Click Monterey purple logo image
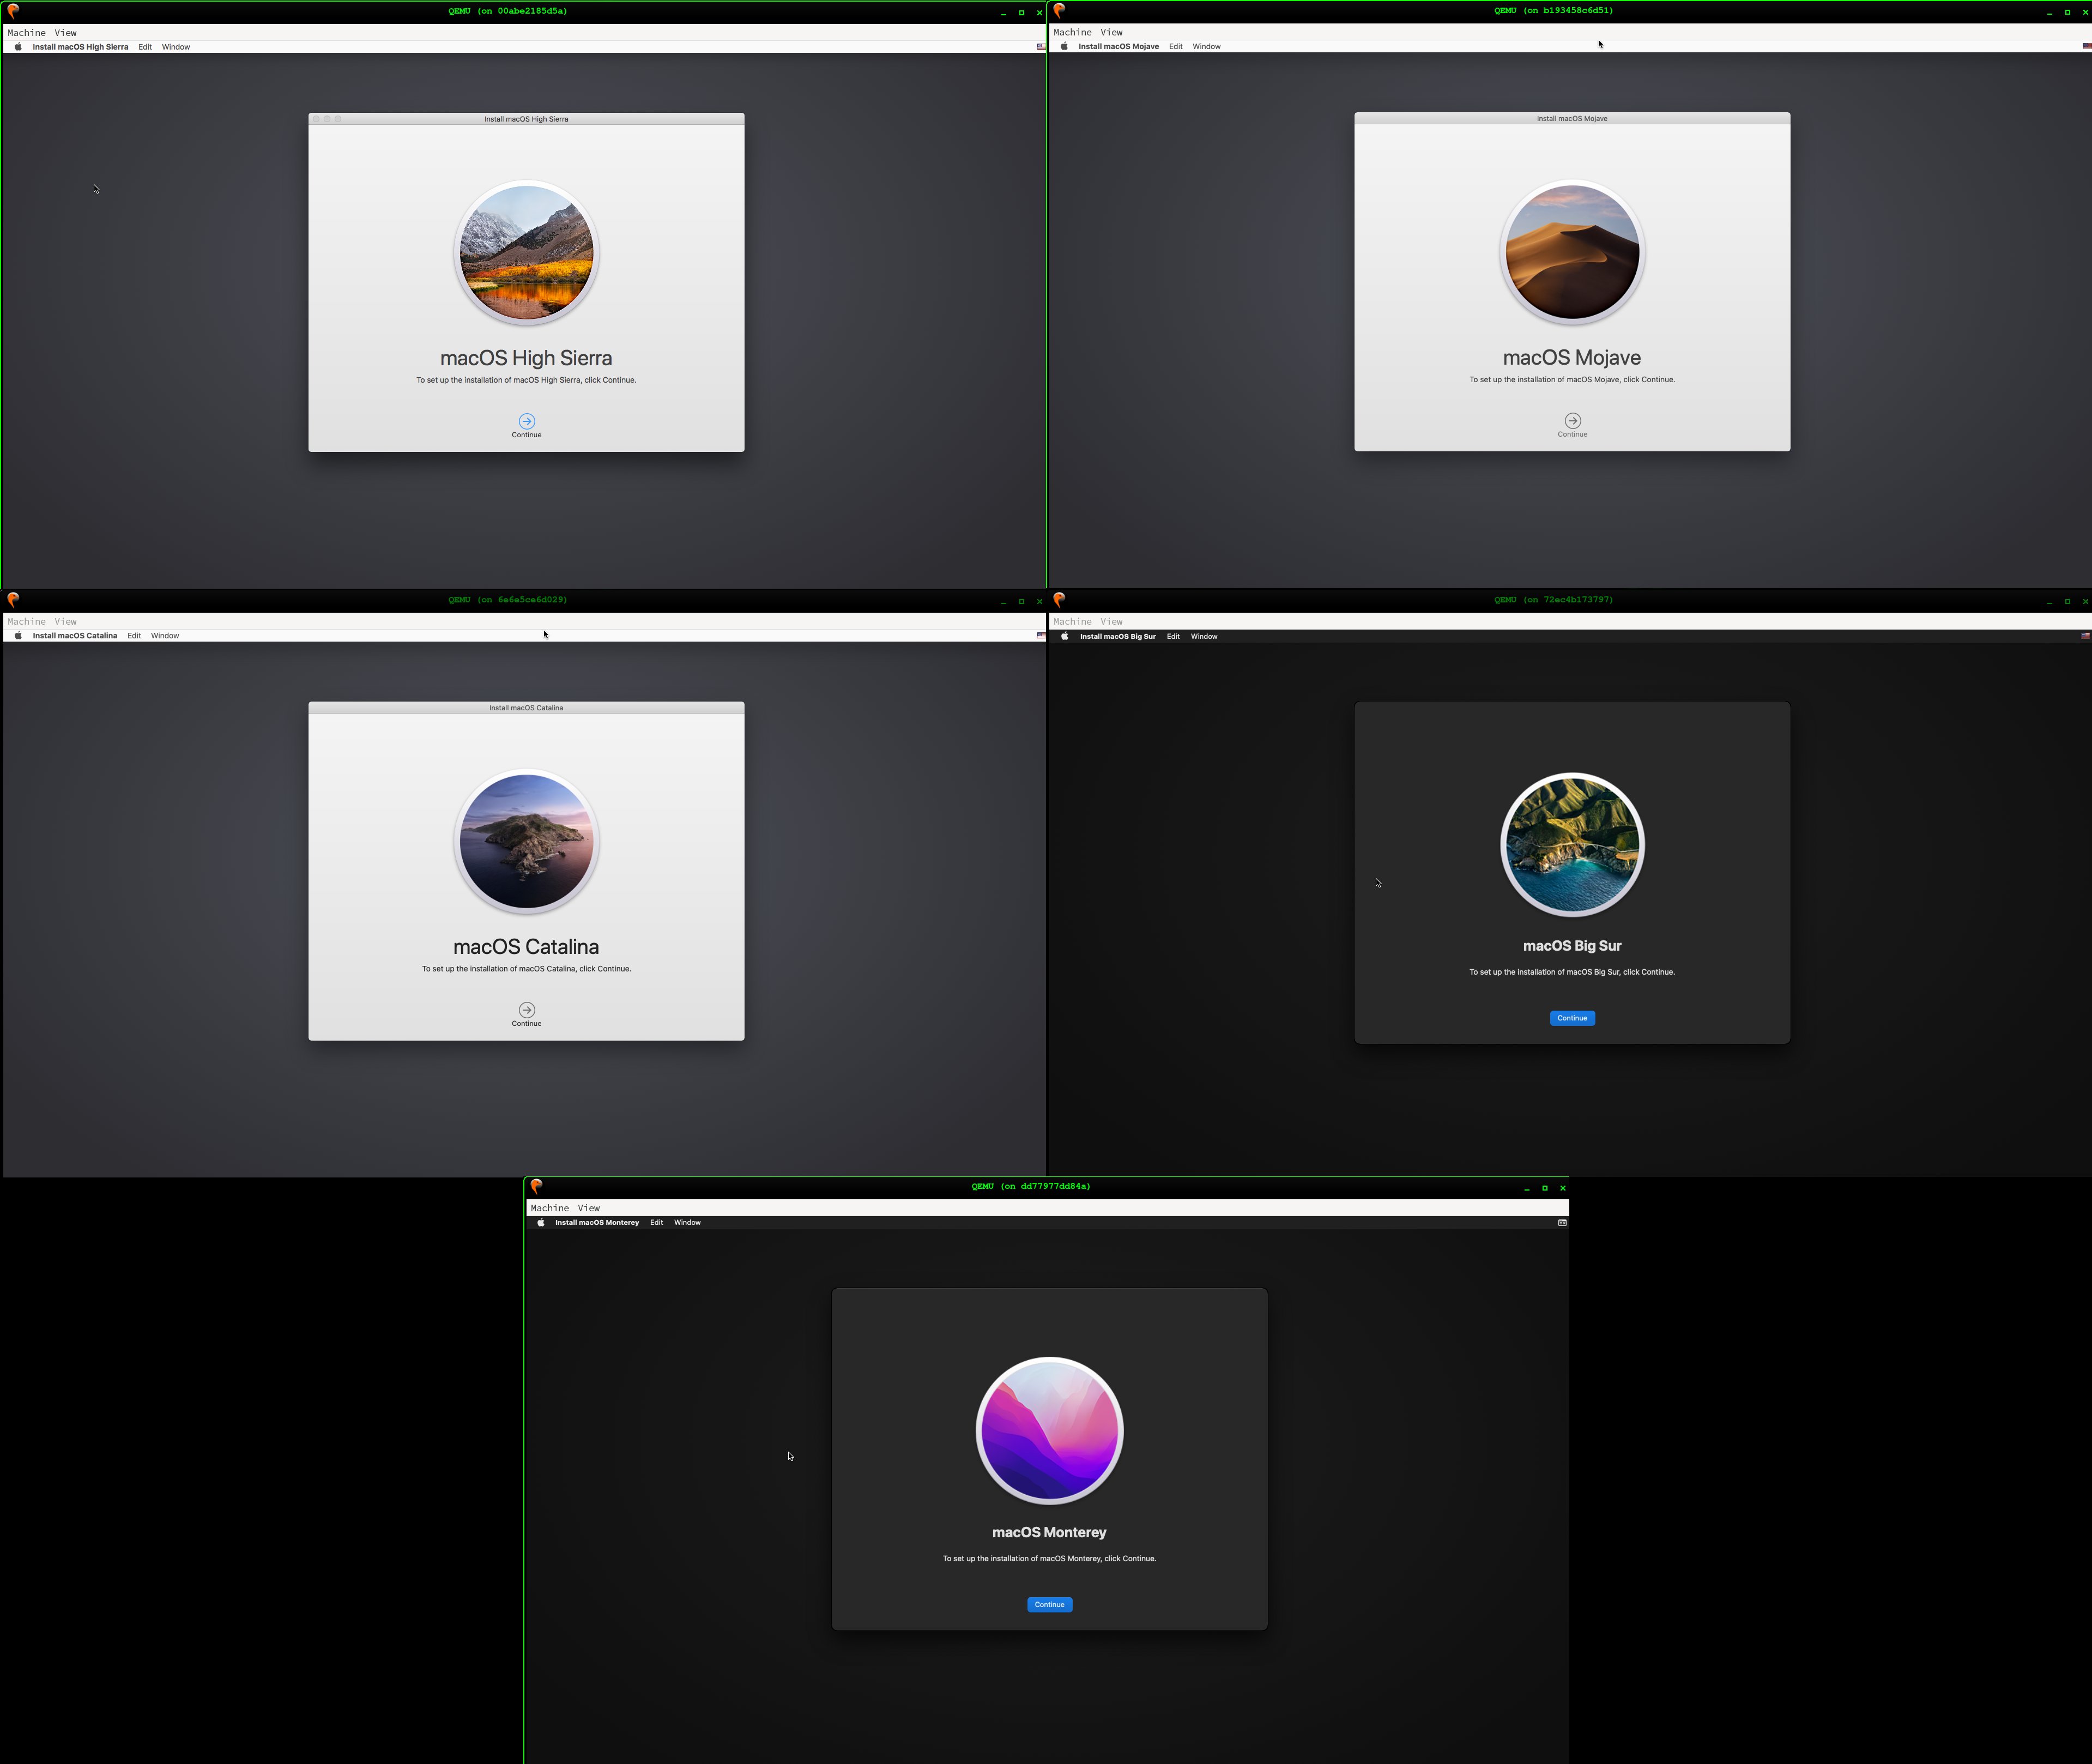 pyautogui.click(x=1049, y=1431)
